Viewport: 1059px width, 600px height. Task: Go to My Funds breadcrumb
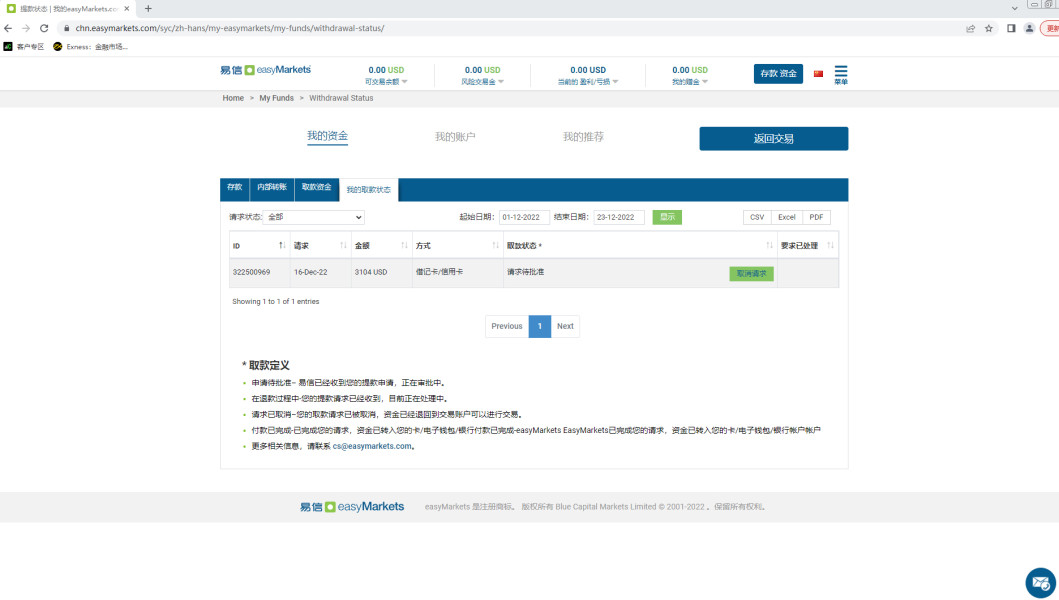click(276, 98)
